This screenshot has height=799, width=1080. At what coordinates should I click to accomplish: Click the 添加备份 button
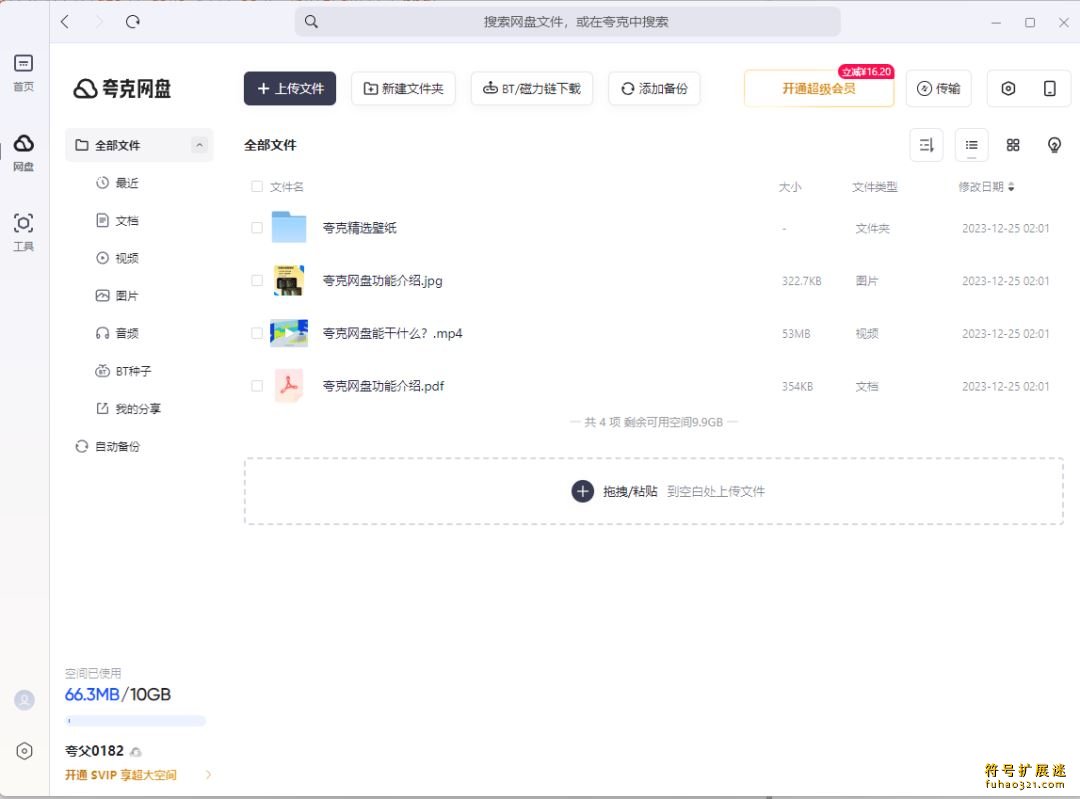pyautogui.click(x=654, y=88)
